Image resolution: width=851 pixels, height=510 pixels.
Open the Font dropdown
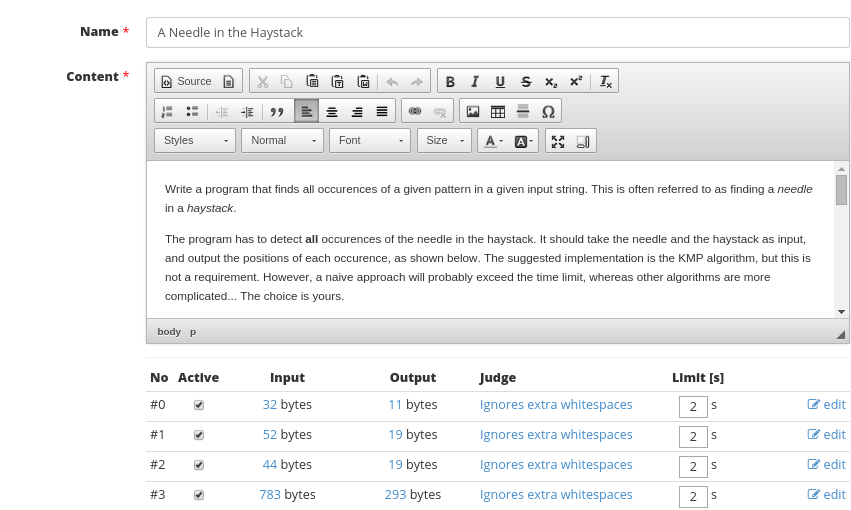click(x=370, y=141)
